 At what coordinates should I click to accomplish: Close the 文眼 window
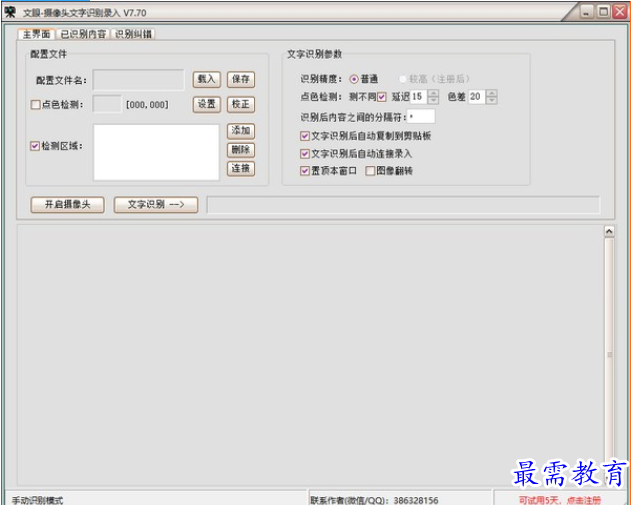click(620, 12)
